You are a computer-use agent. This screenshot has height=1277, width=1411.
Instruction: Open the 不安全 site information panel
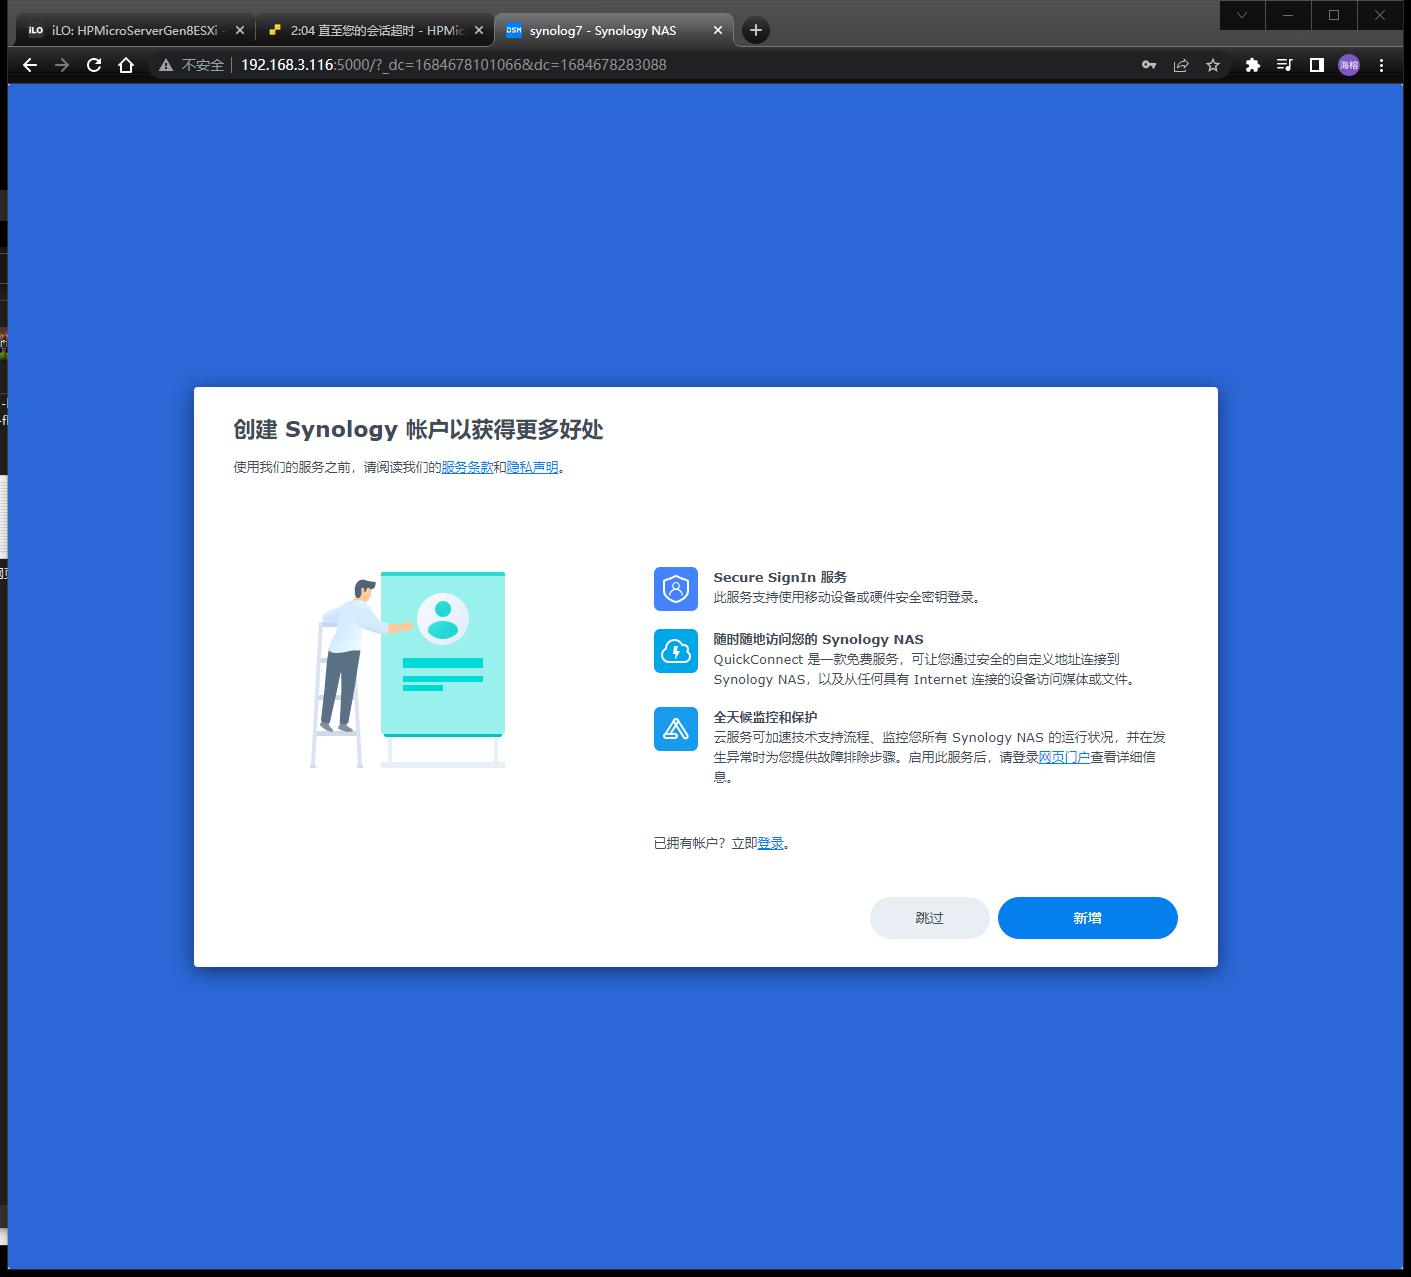[x=195, y=64]
